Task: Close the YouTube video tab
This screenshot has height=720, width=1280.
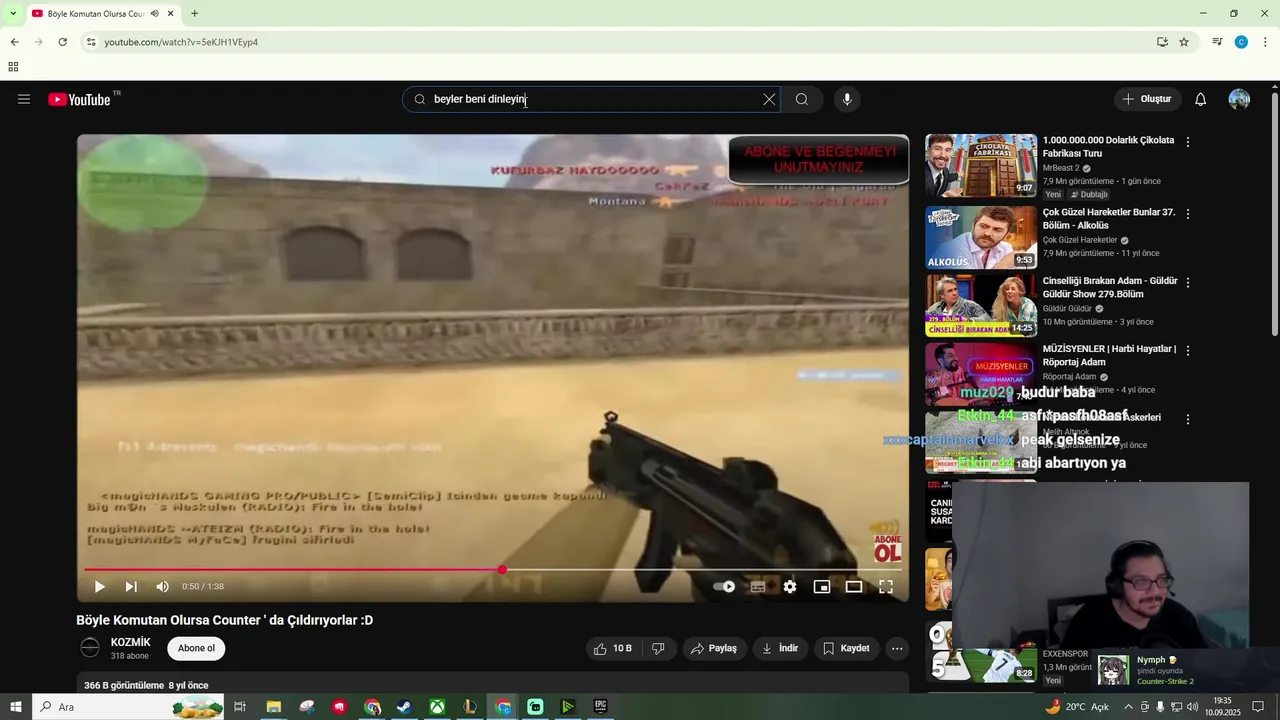Action: pyautogui.click(x=171, y=14)
